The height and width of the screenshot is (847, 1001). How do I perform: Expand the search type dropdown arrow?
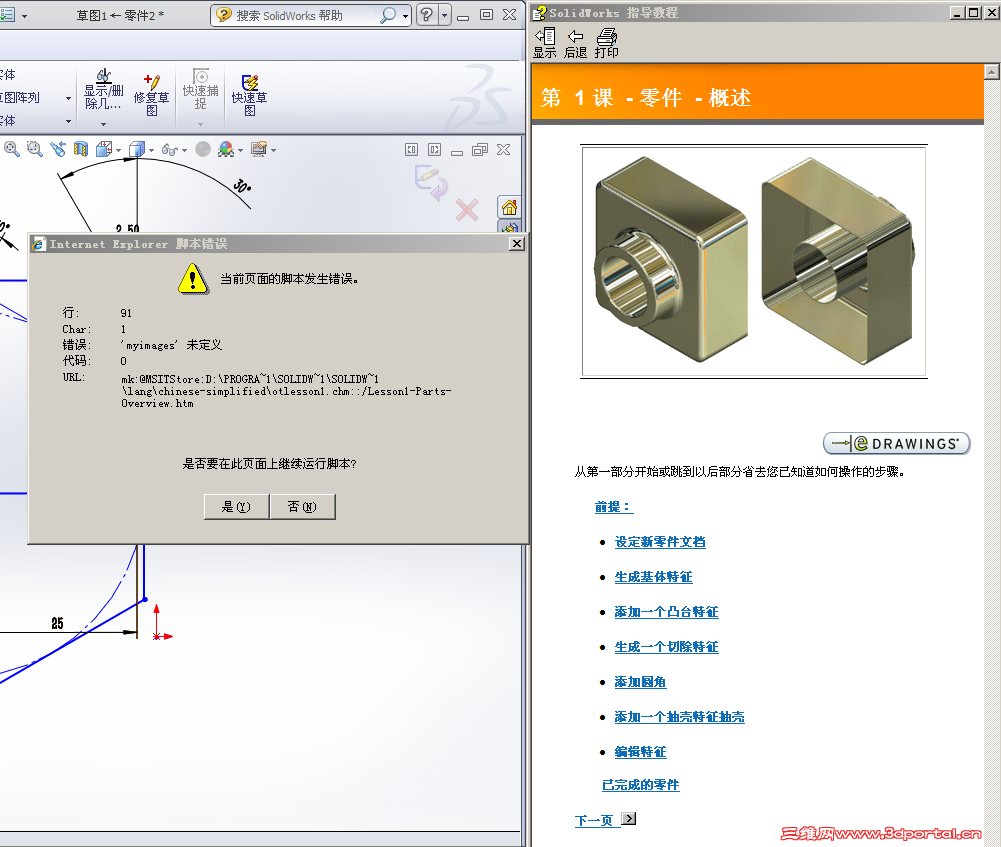click(x=405, y=16)
